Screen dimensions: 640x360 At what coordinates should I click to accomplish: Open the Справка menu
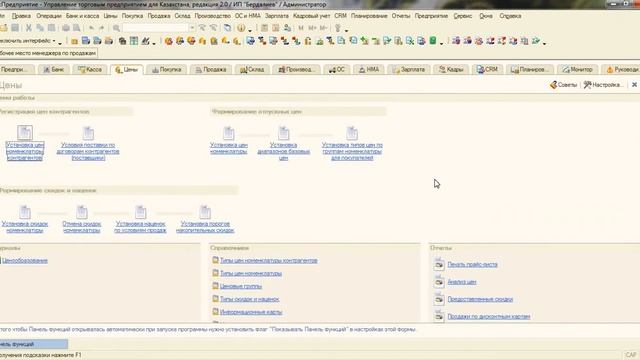[x=510, y=16]
